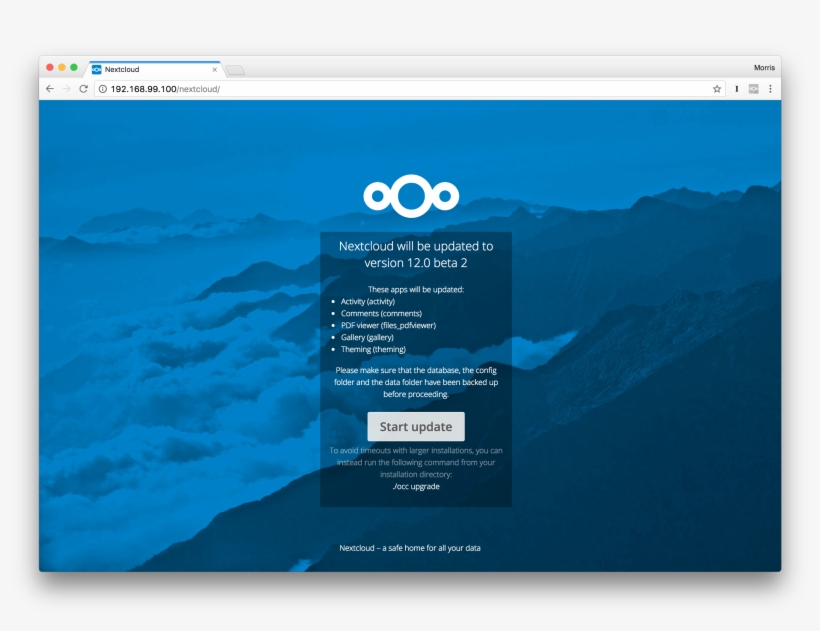Image resolution: width=820 pixels, height=631 pixels.
Task: Open a new tab with the new tab button
Action: tap(235, 69)
